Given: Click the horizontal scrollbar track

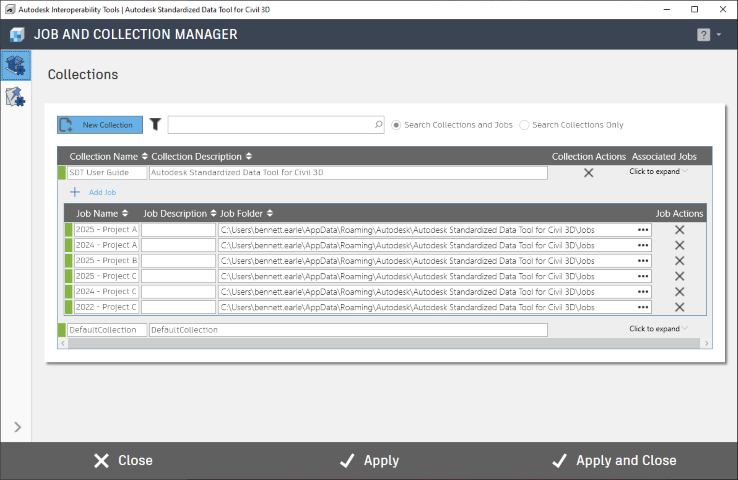Looking at the screenshot, I should (384, 344).
